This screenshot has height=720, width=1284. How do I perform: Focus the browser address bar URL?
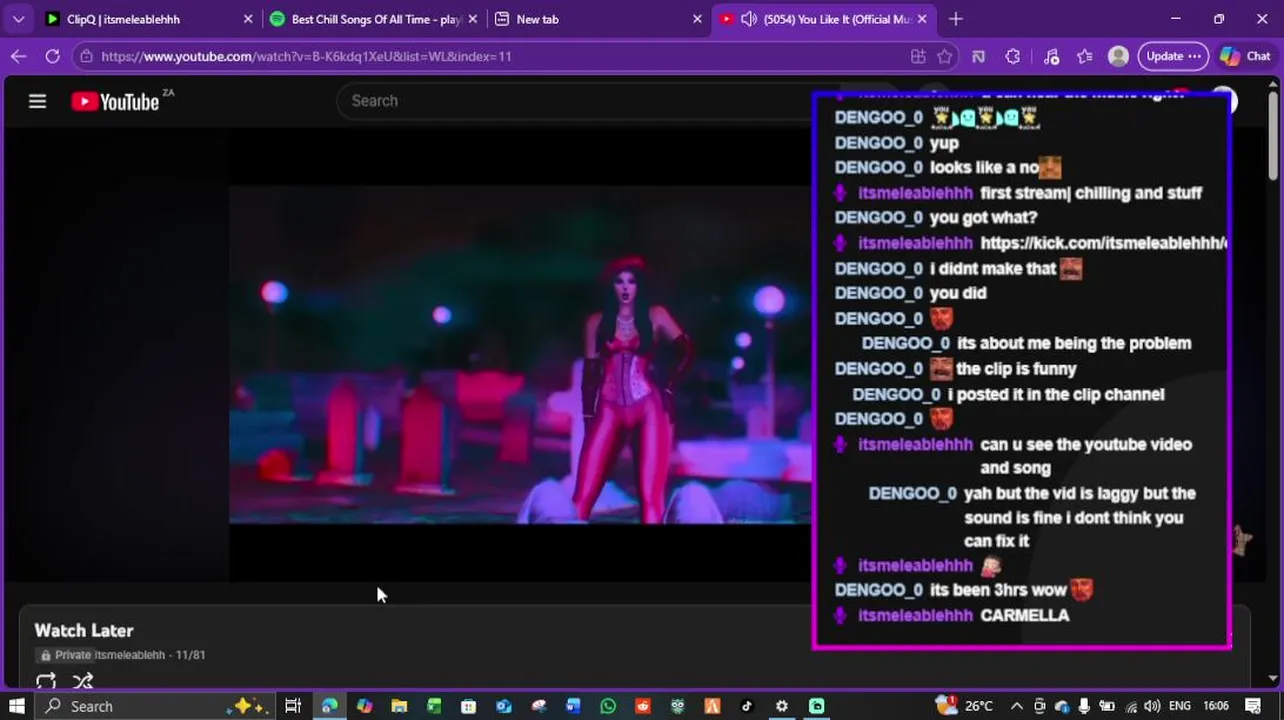pos(306,56)
